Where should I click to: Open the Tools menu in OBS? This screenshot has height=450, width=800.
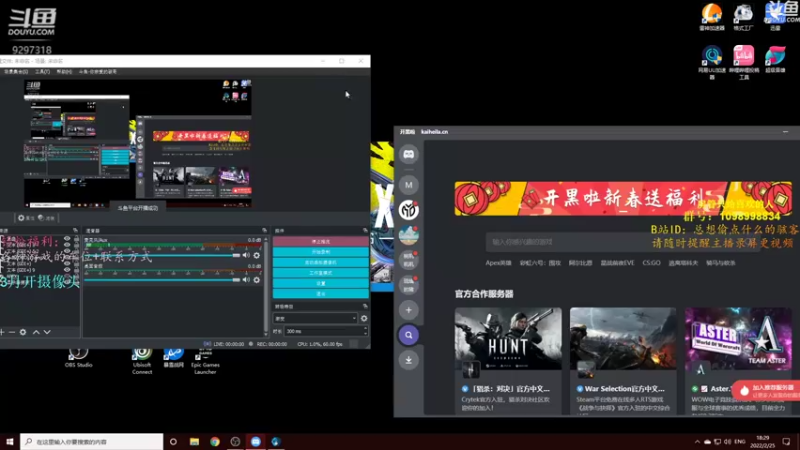tap(43, 72)
